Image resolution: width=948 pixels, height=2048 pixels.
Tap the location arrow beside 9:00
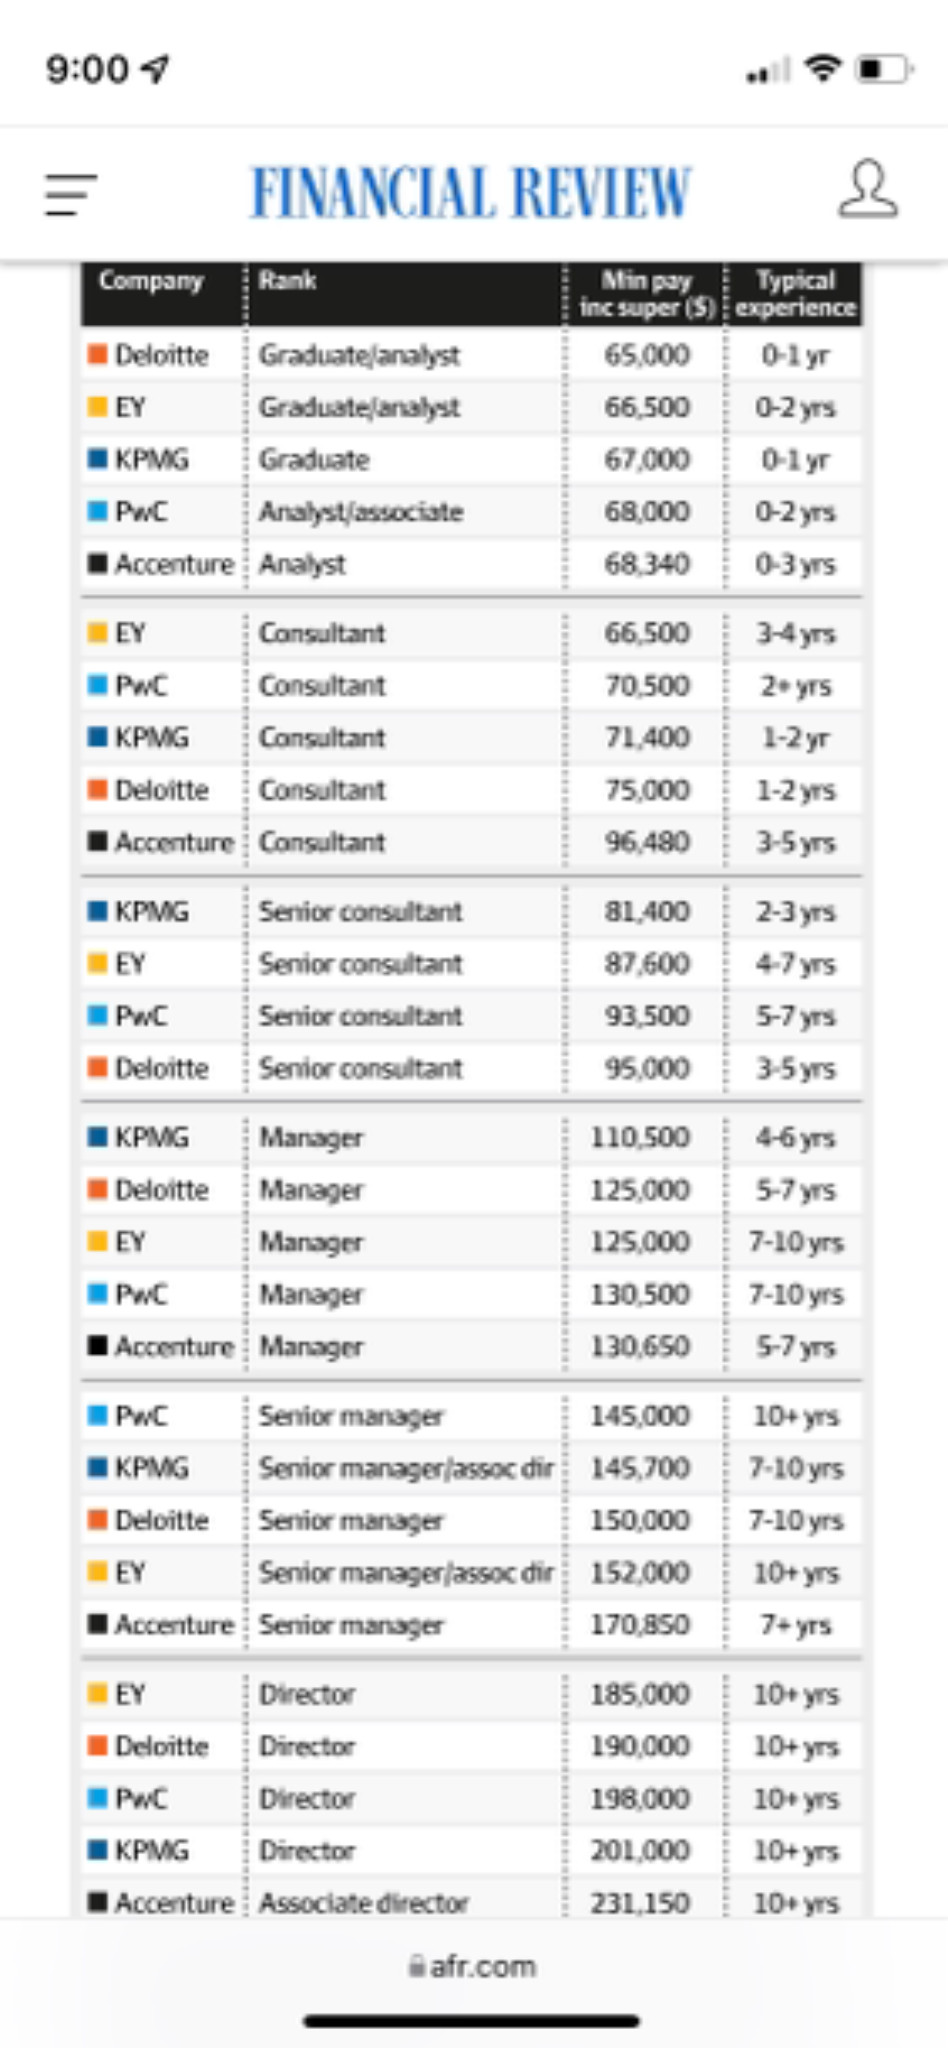[x=155, y=68]
